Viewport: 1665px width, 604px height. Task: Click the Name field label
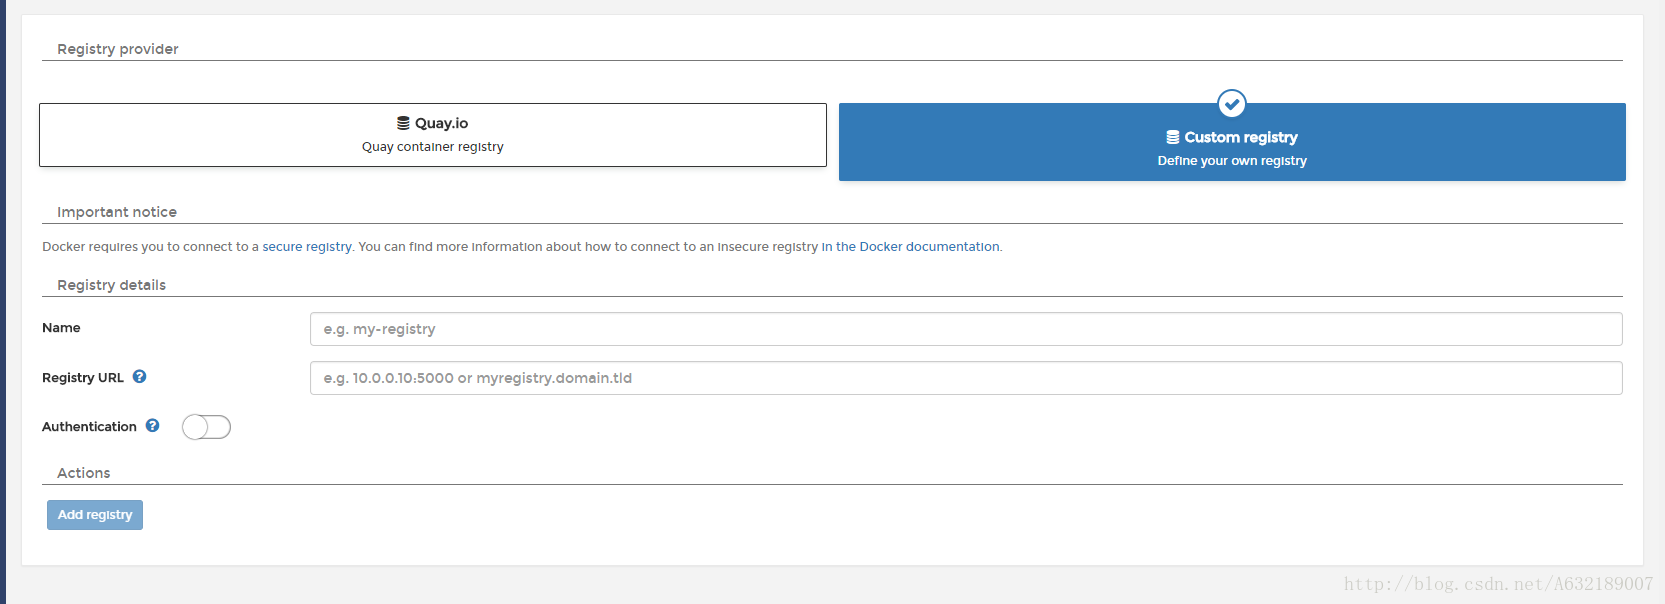click(x=61, y=328)
